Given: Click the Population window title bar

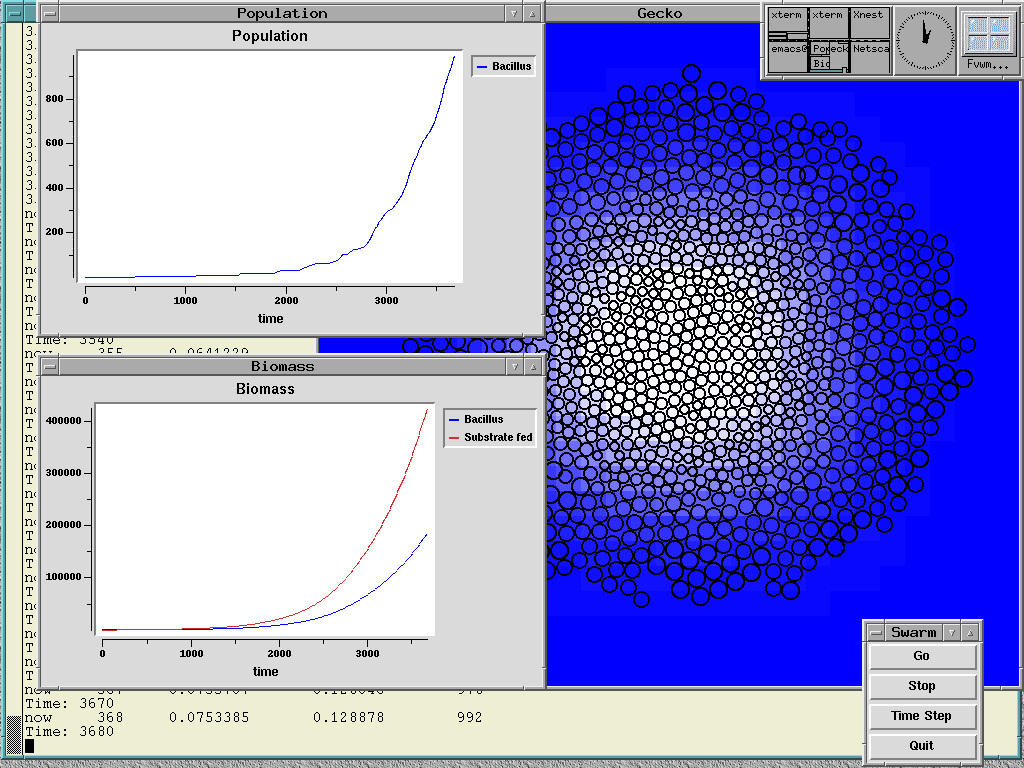Looking at the screenshot, I should (282, 13).
